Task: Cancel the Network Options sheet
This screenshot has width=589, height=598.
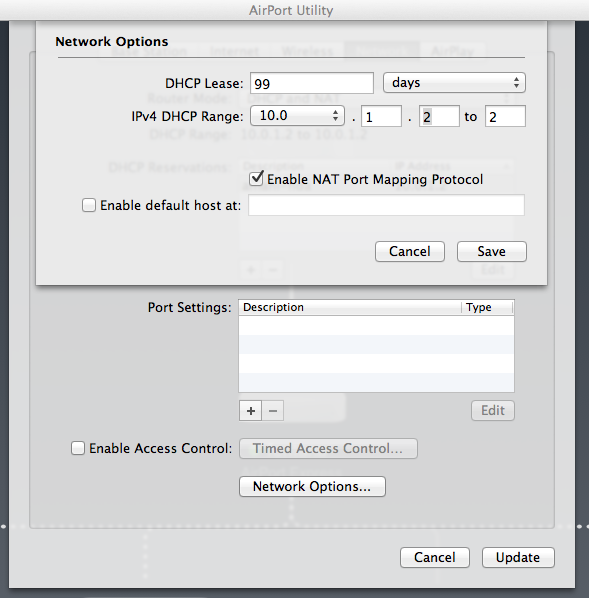Action: point(410,251)
